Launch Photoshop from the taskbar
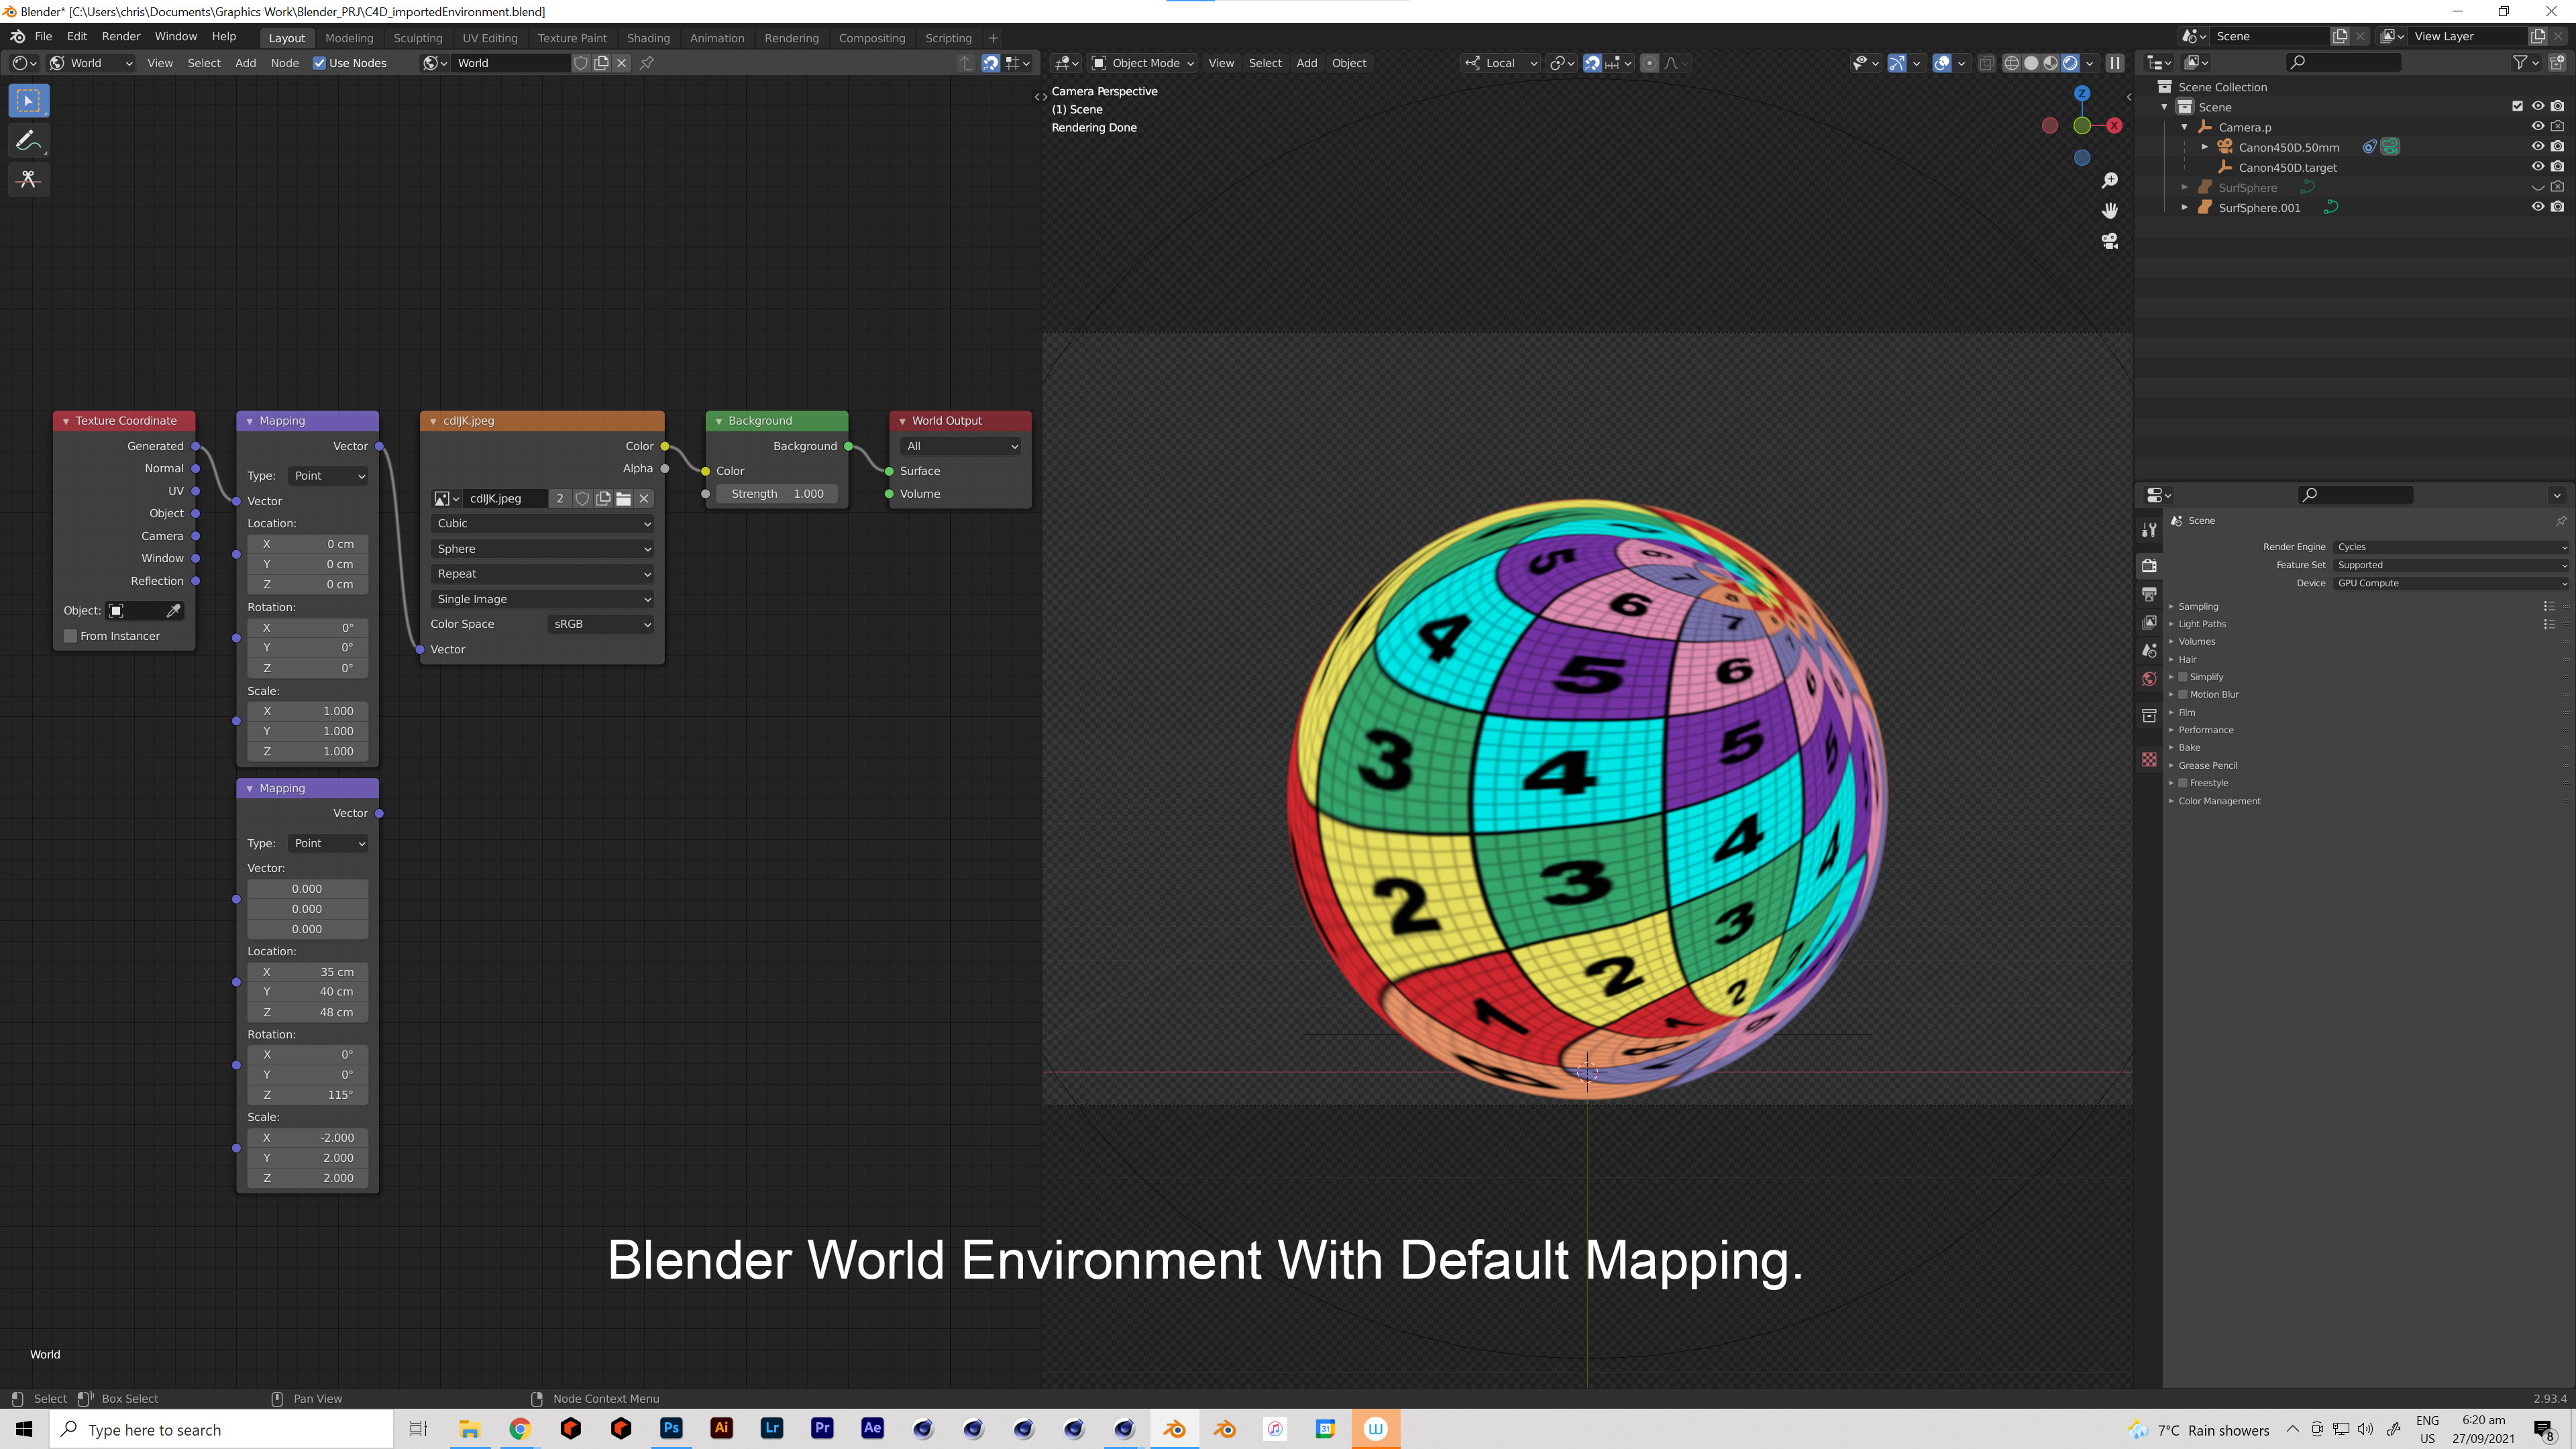The image size is (2576, 1449). [671, 1428]
